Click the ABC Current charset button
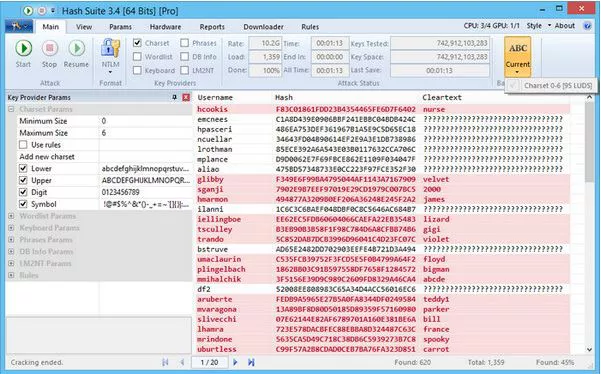 tap(517, 56)
